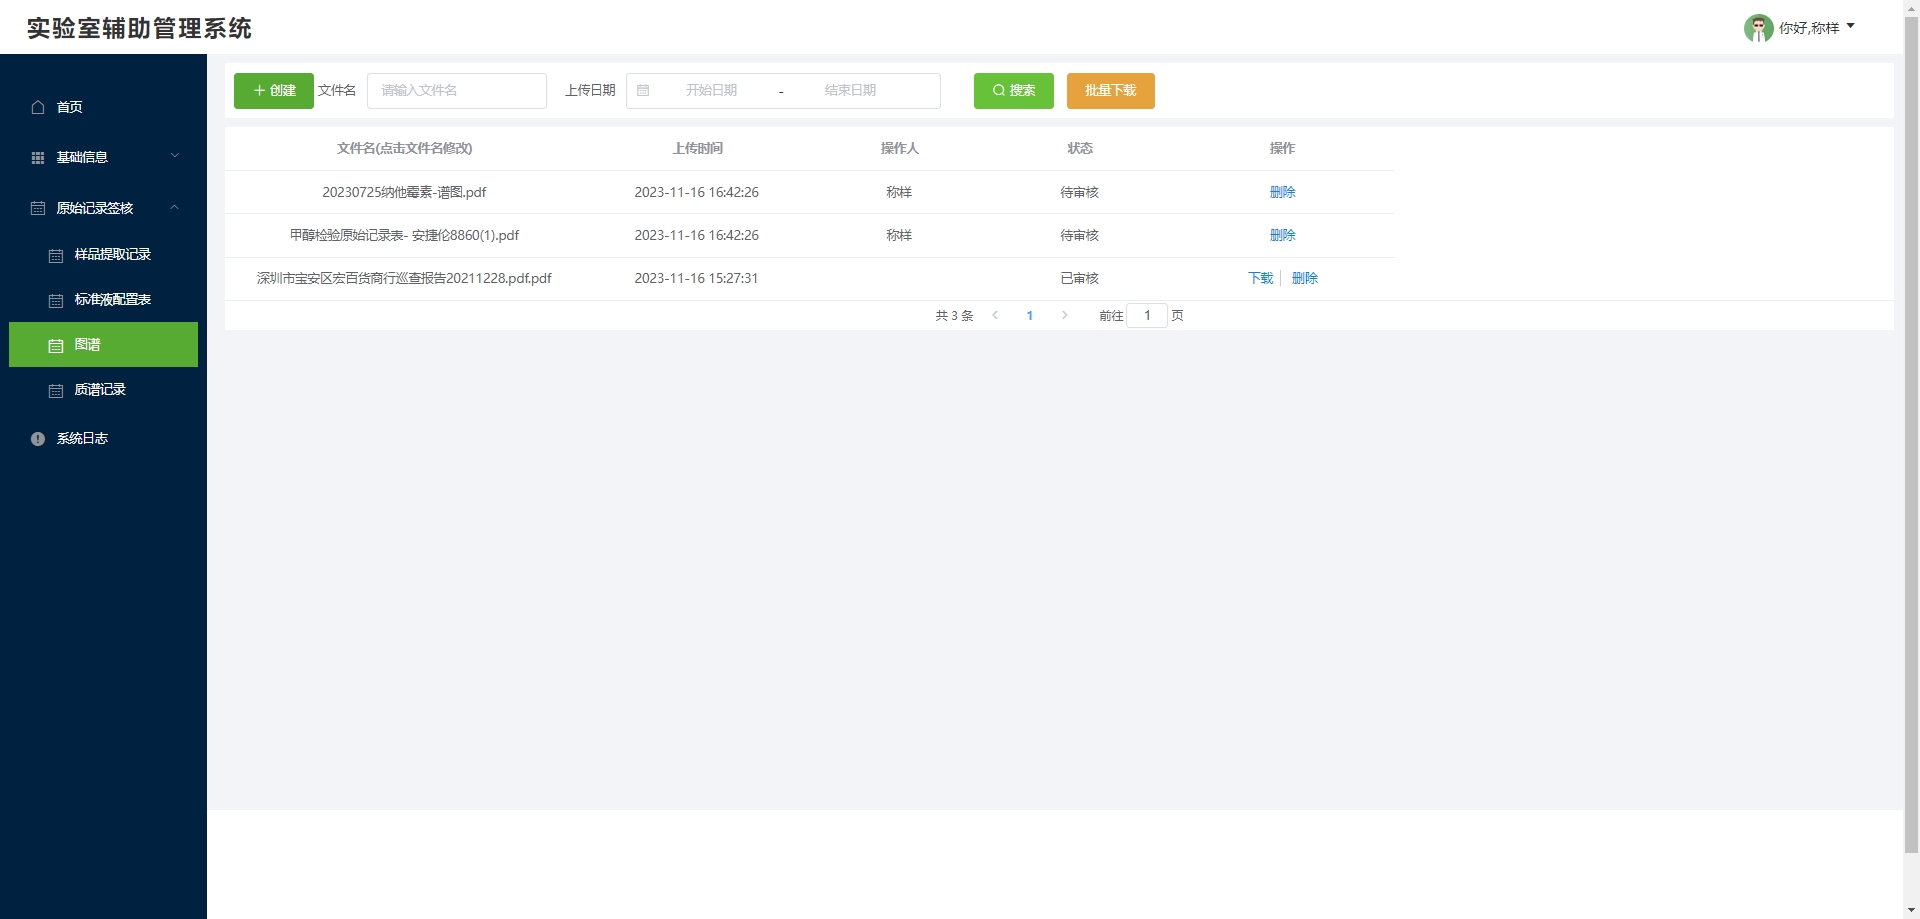
Task: Click the icon beside 质谱记录
Action: coord(56,391)
